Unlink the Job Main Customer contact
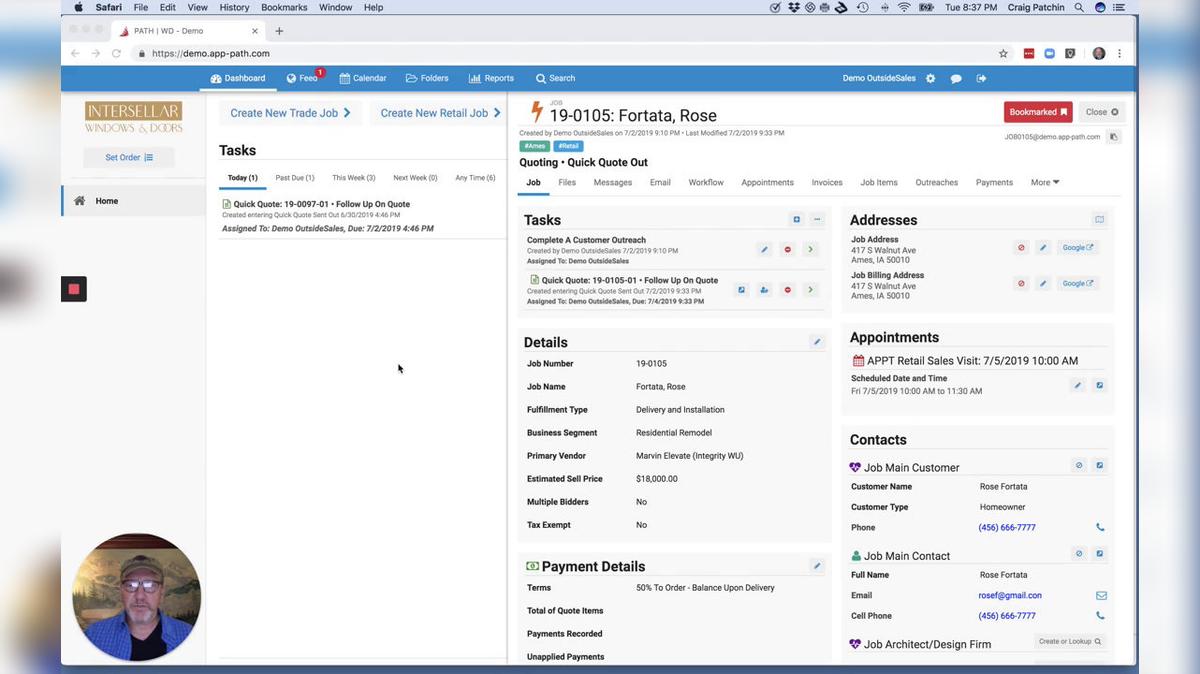The width and height of the screenshot is (1200, 674). click(1079, 465)
